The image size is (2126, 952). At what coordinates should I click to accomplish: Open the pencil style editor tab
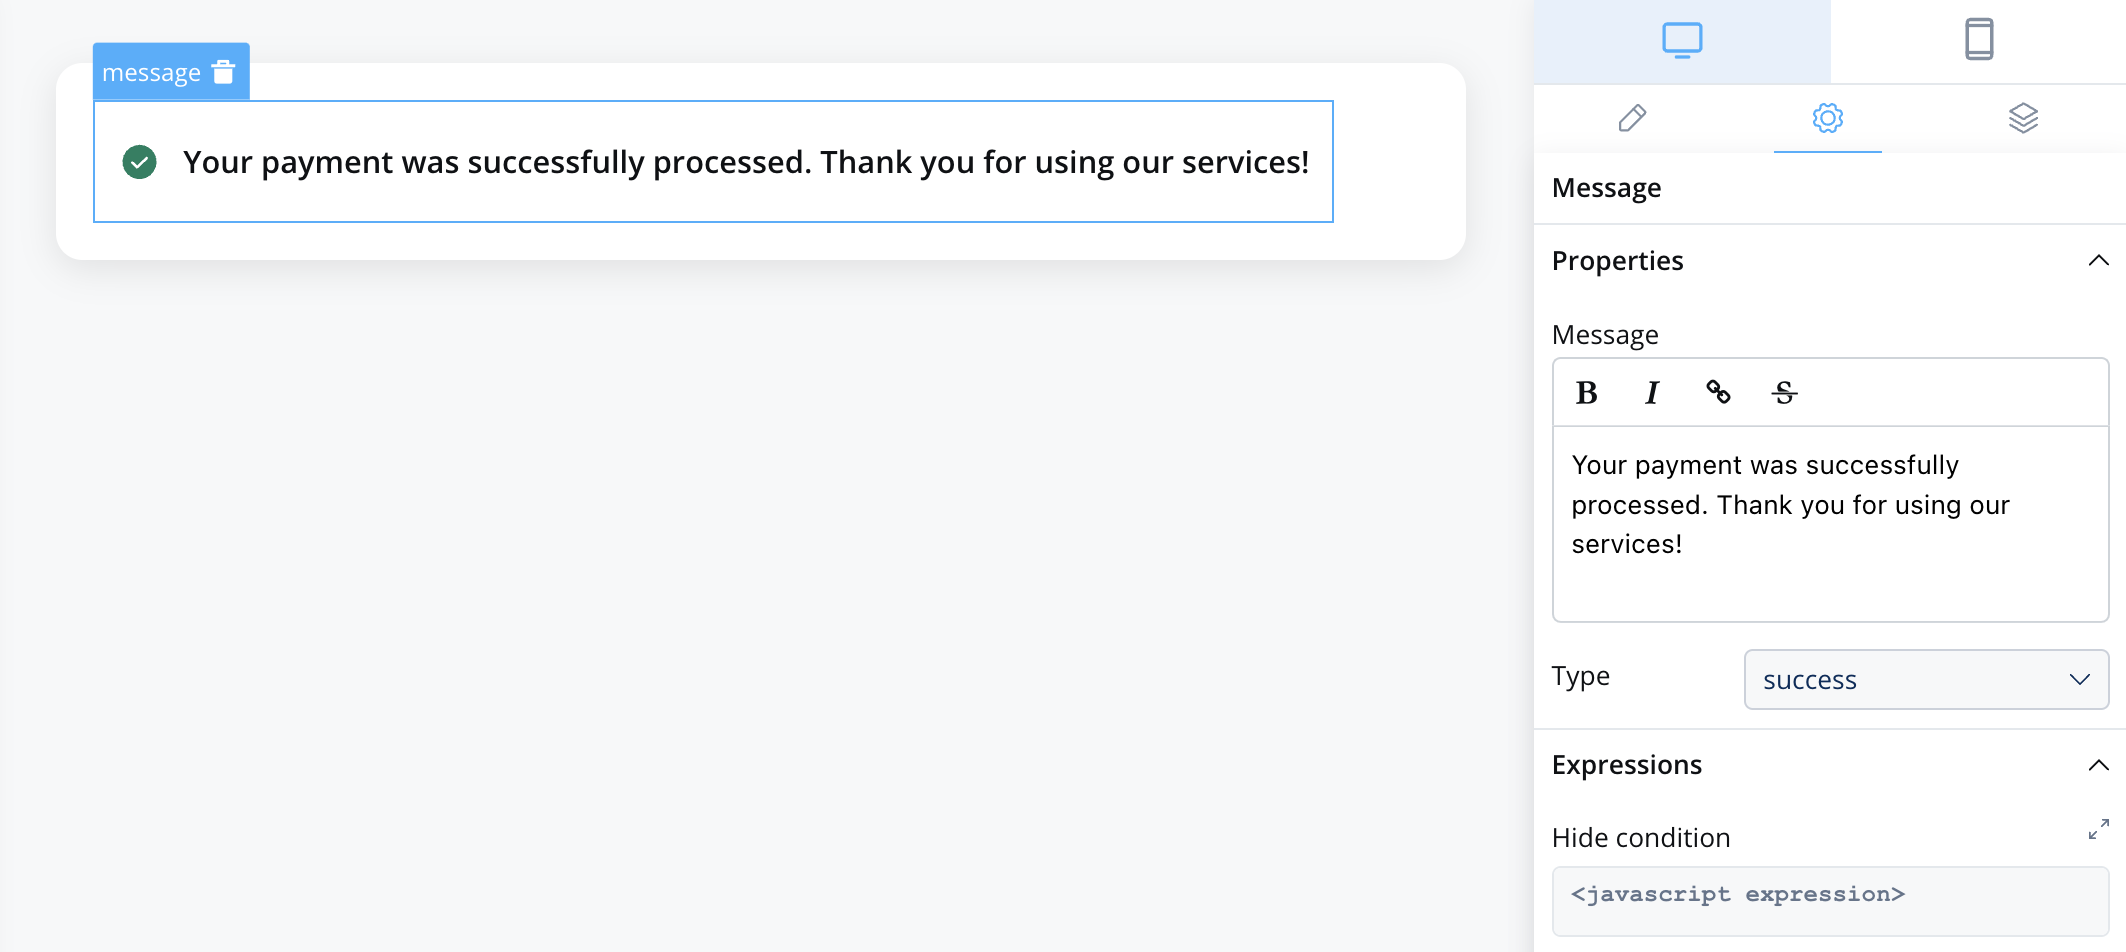1632,118
